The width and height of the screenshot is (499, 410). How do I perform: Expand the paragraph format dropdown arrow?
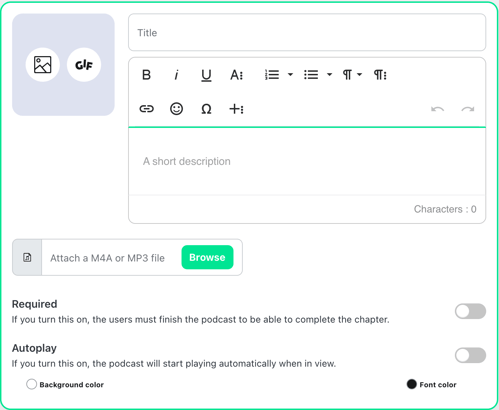[359, 74]
